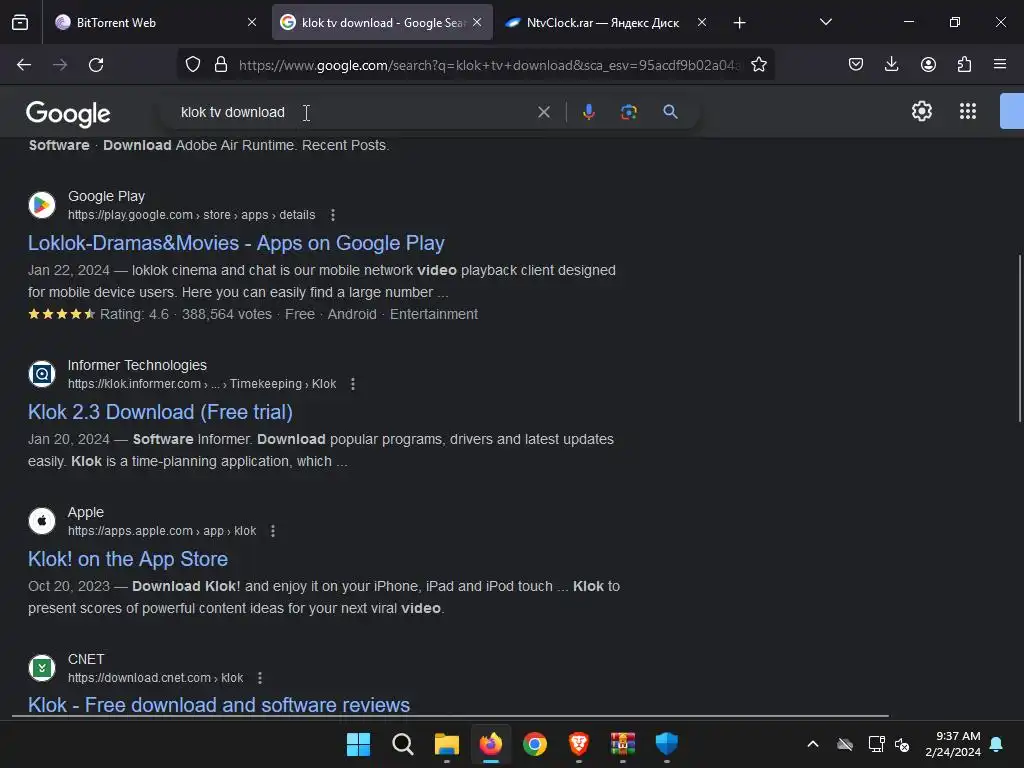
Task: Open File Explorer from taskbar
Action: 447,744
